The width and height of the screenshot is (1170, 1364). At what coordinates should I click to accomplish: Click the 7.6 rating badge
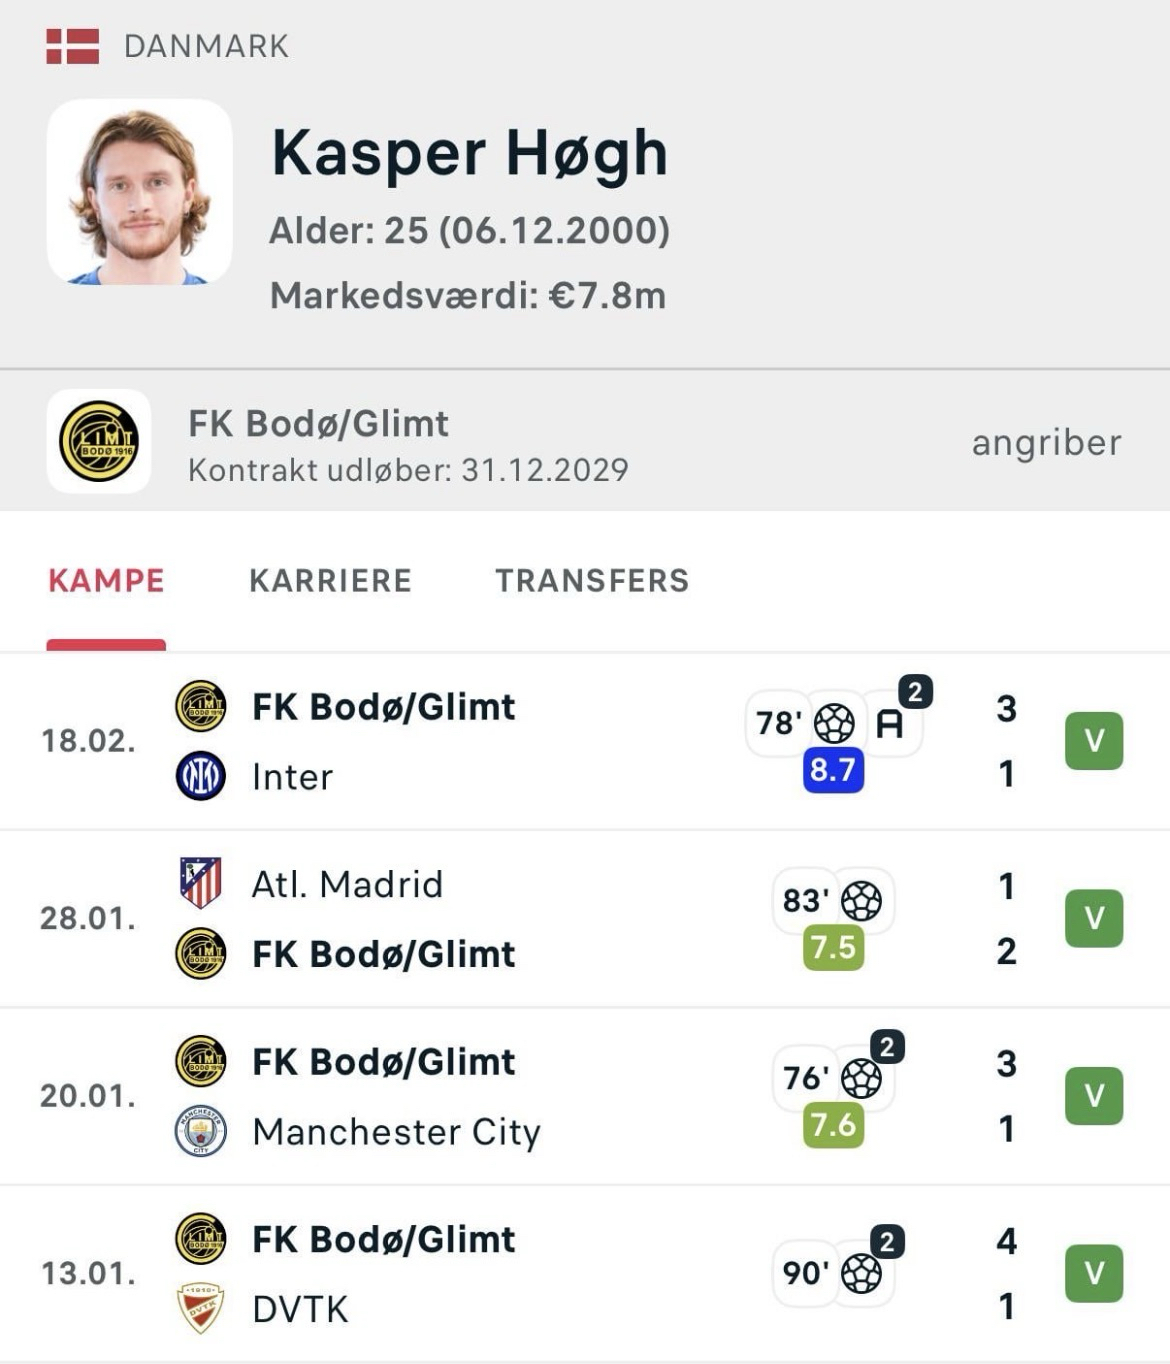(x=833, y=1125)
